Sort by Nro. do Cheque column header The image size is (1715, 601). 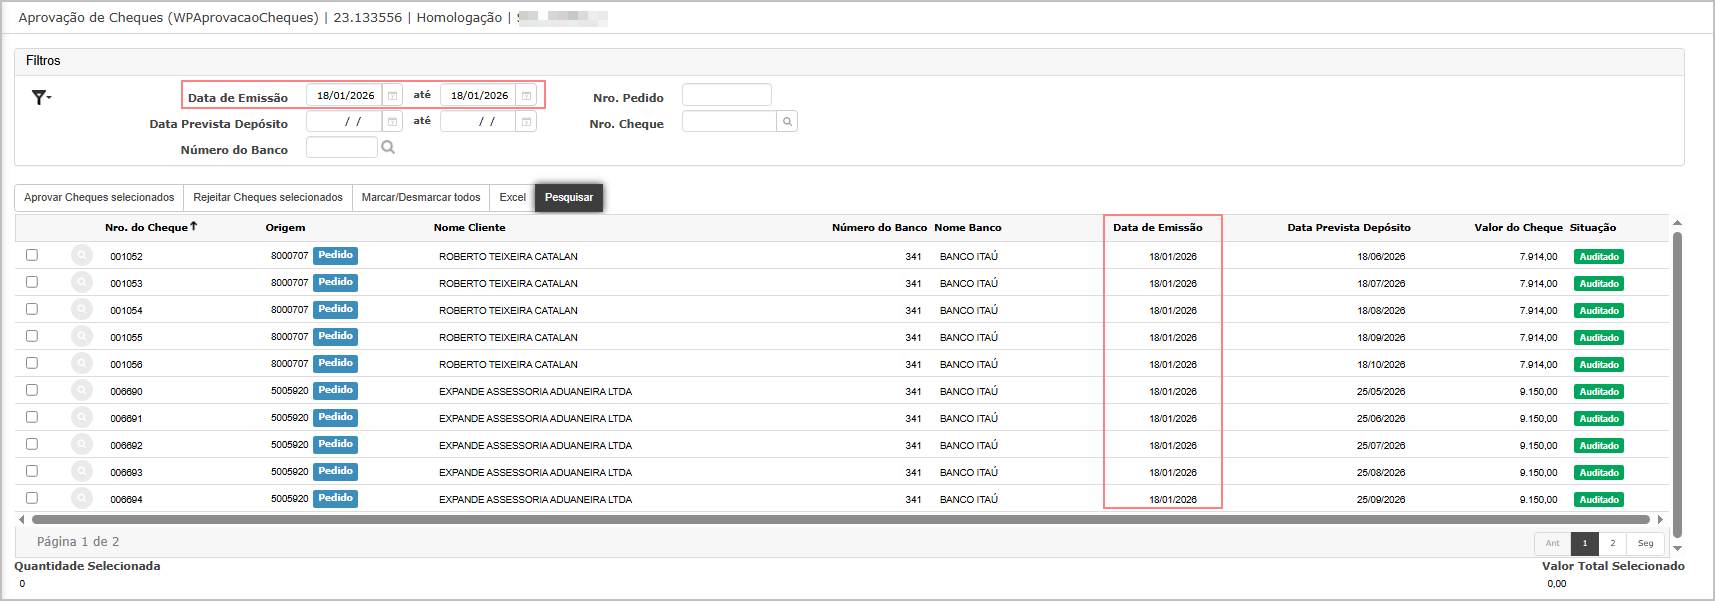point(147,228)
